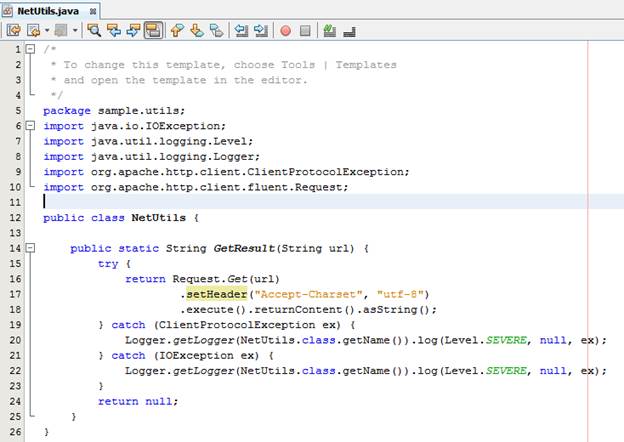Toggle Highlight Search button
The width and height of the screenshot is (624, 442).
coord(153,30)
